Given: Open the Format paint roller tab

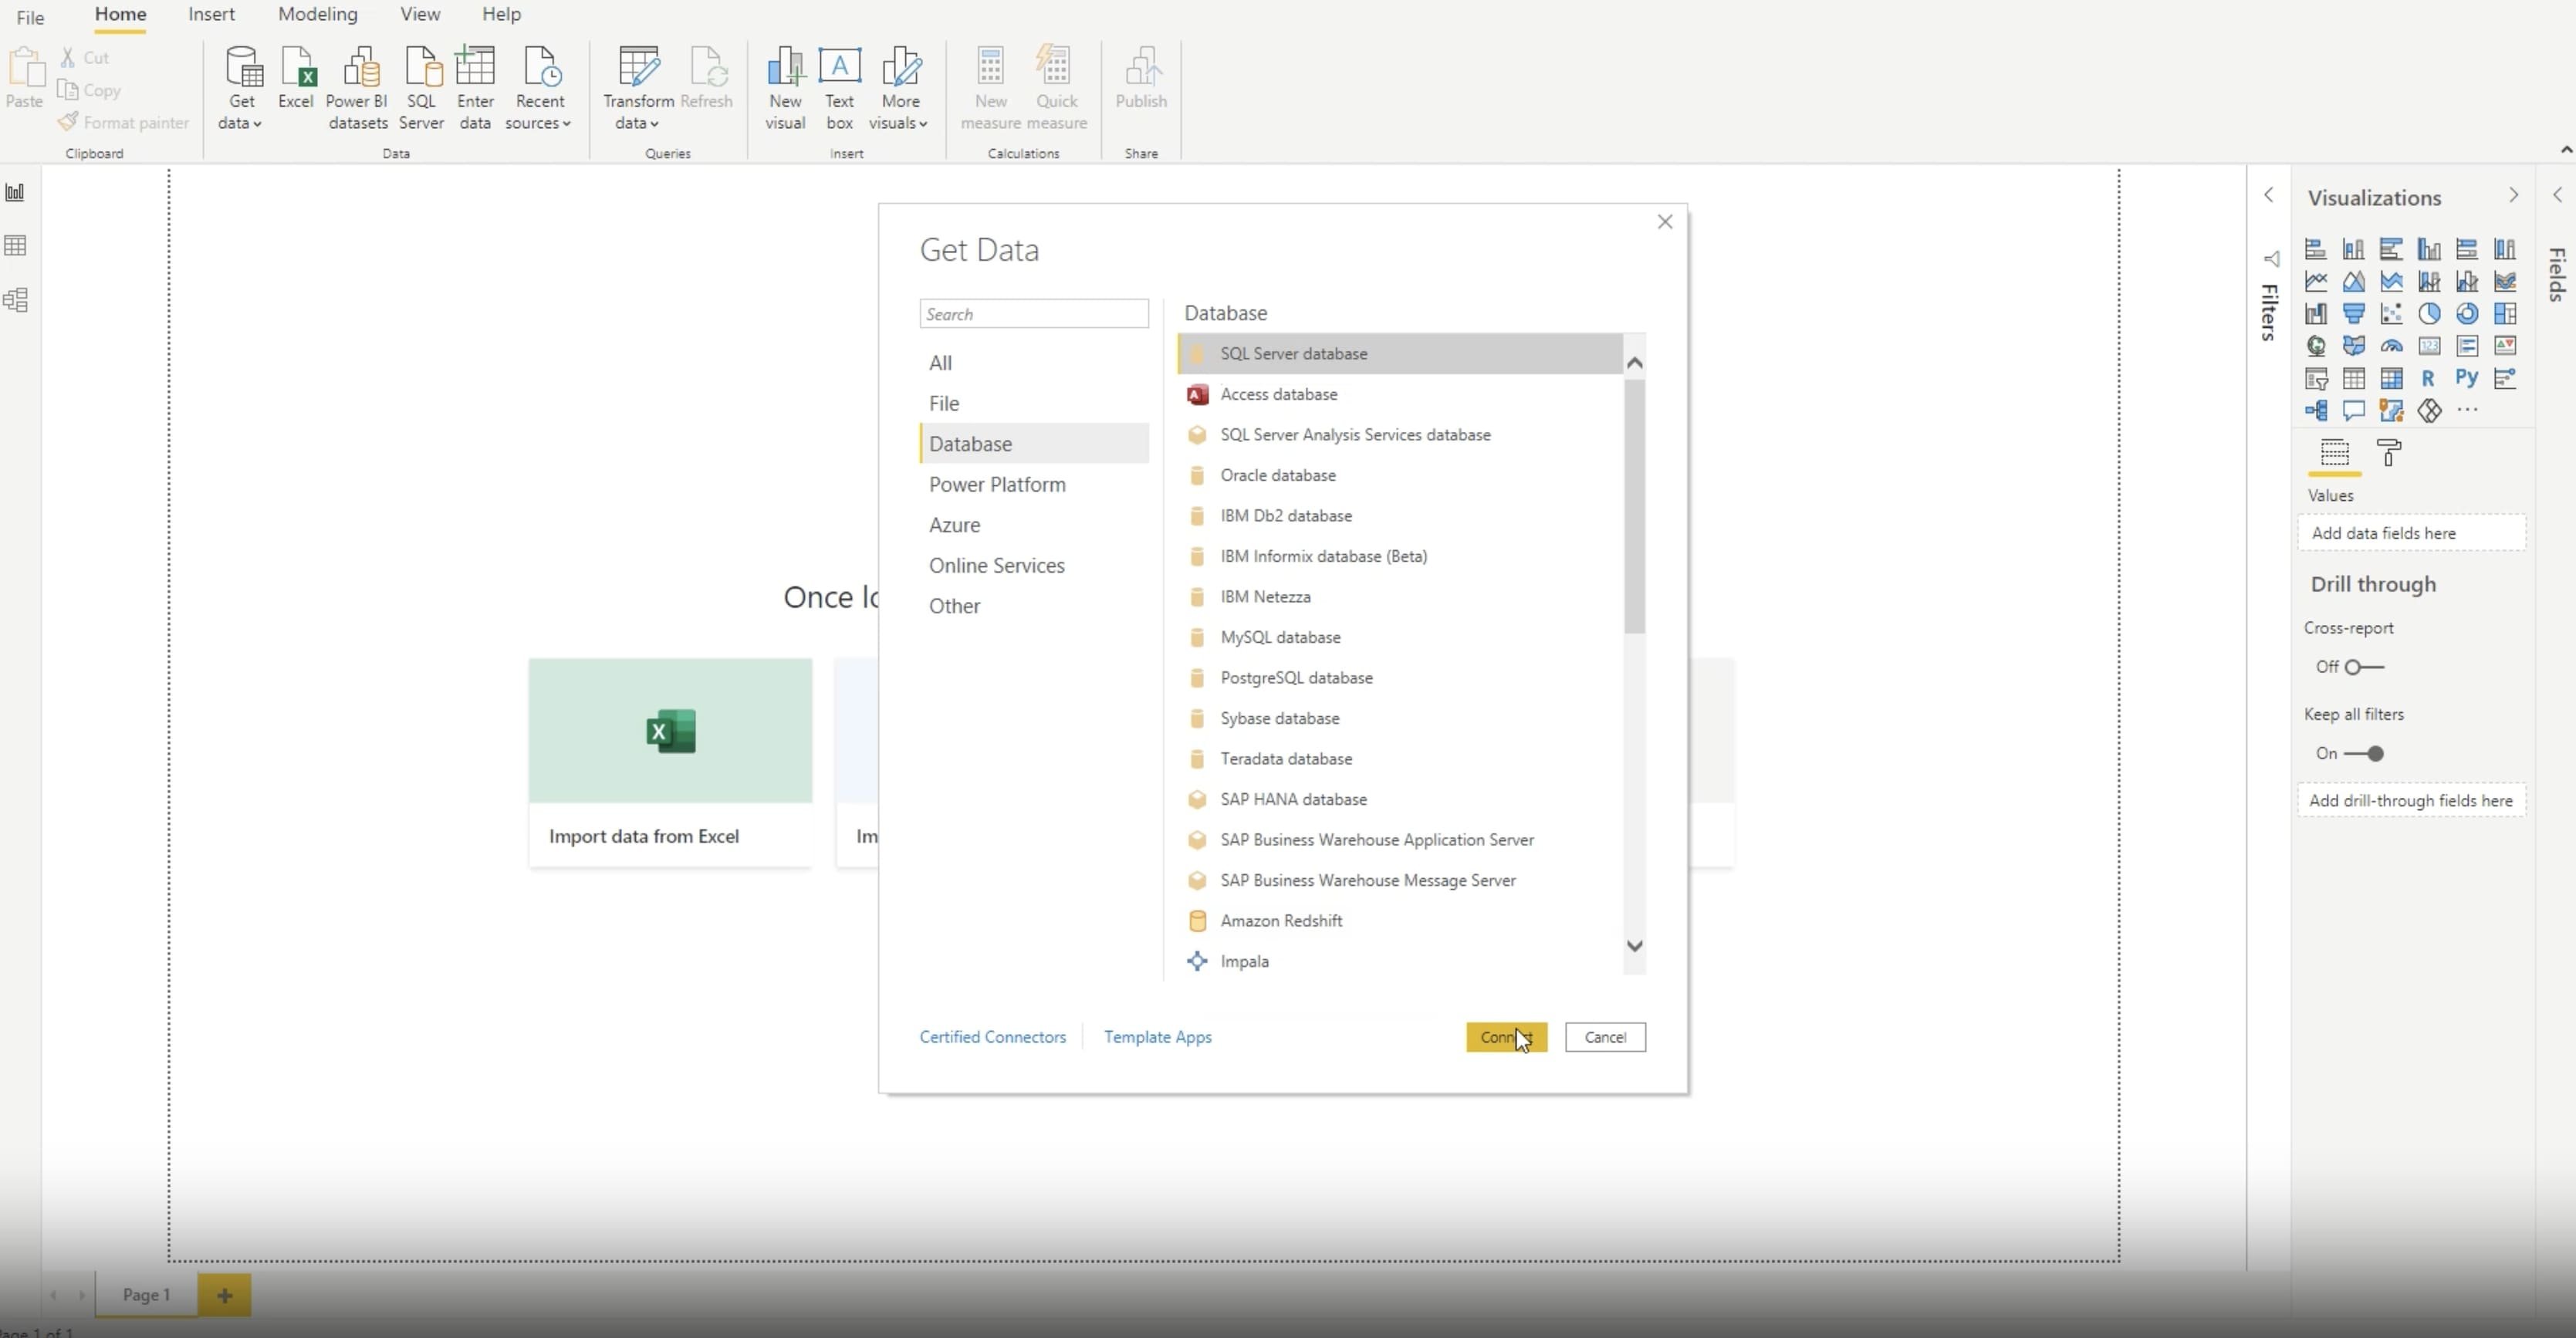Looking at the screenshot, I should coord(2389,453).
